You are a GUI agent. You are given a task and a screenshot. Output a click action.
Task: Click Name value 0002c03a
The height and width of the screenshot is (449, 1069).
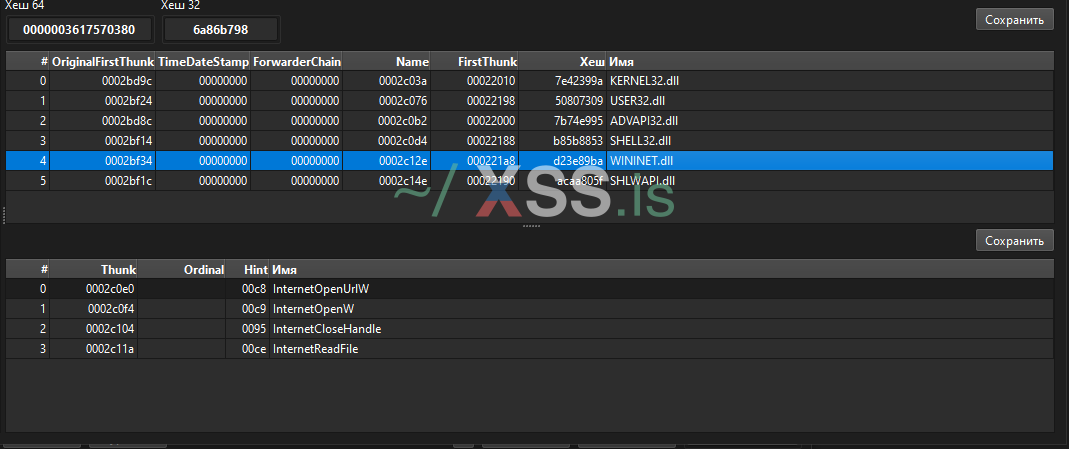tap(403, 81)
